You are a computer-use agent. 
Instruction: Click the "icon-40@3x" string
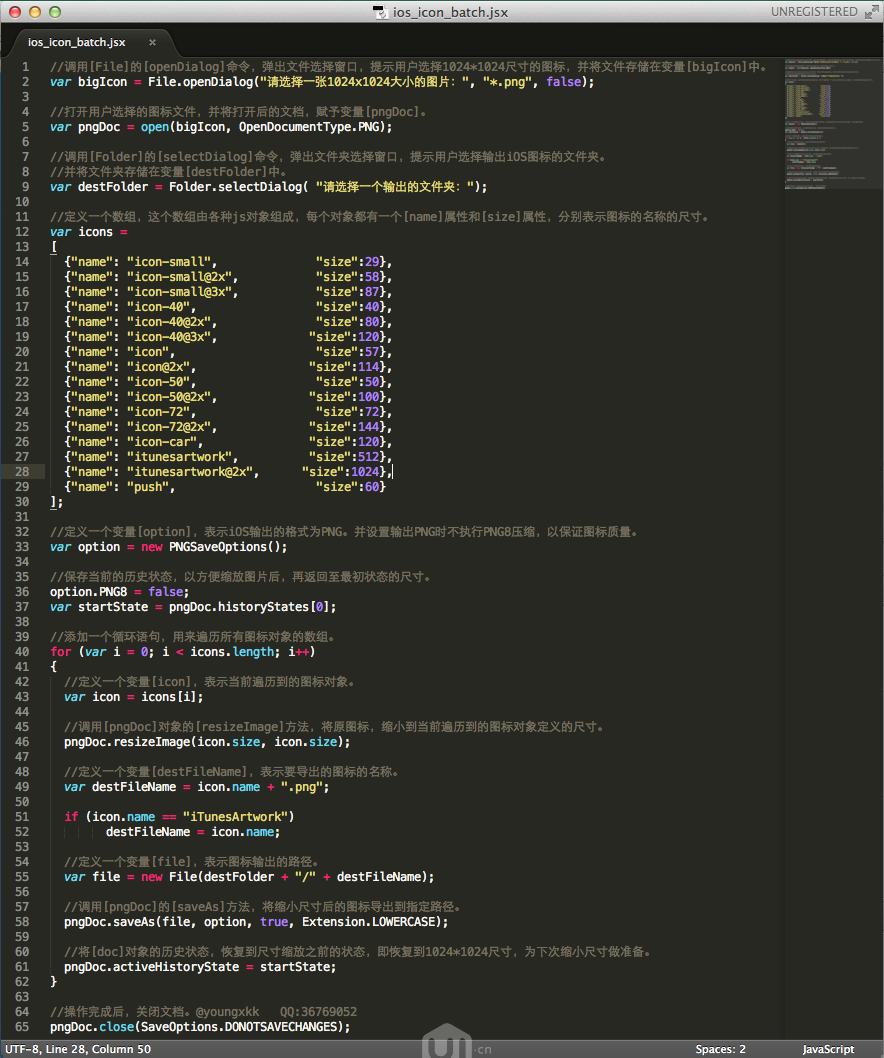tap(169, 337)
